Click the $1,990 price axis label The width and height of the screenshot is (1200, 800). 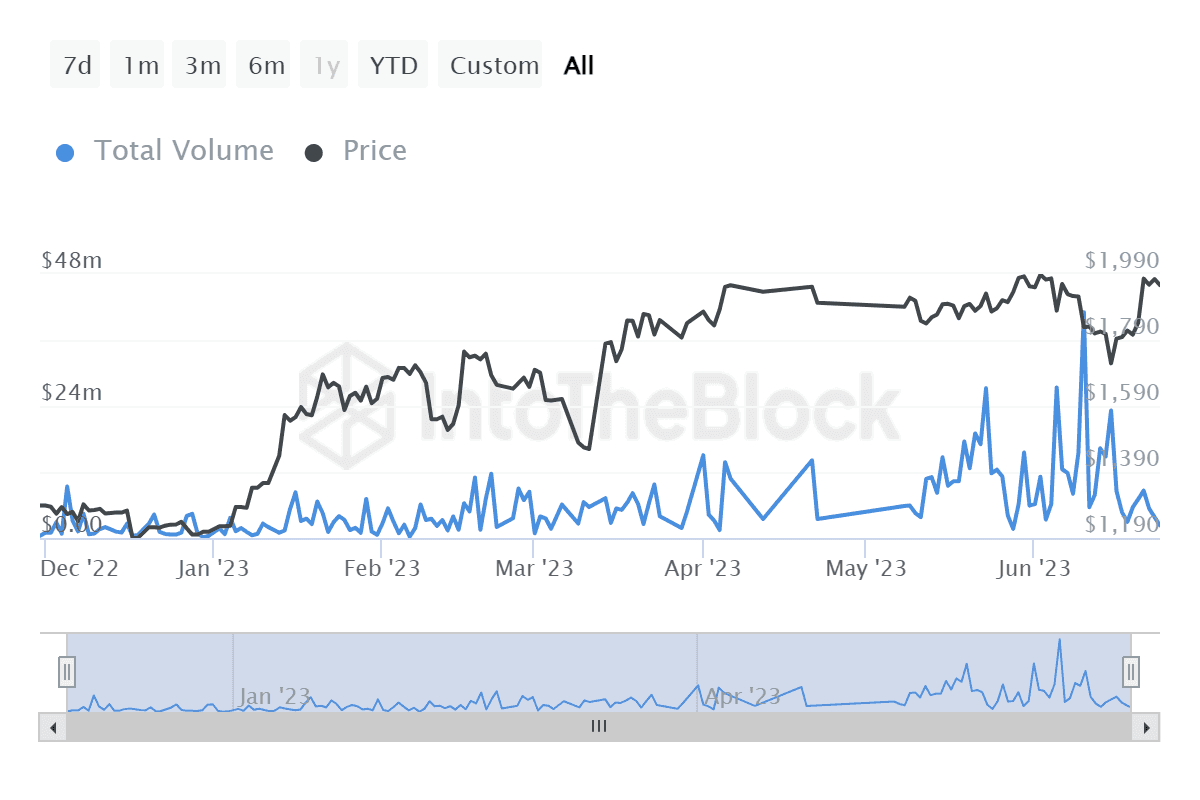point(1121,260)
